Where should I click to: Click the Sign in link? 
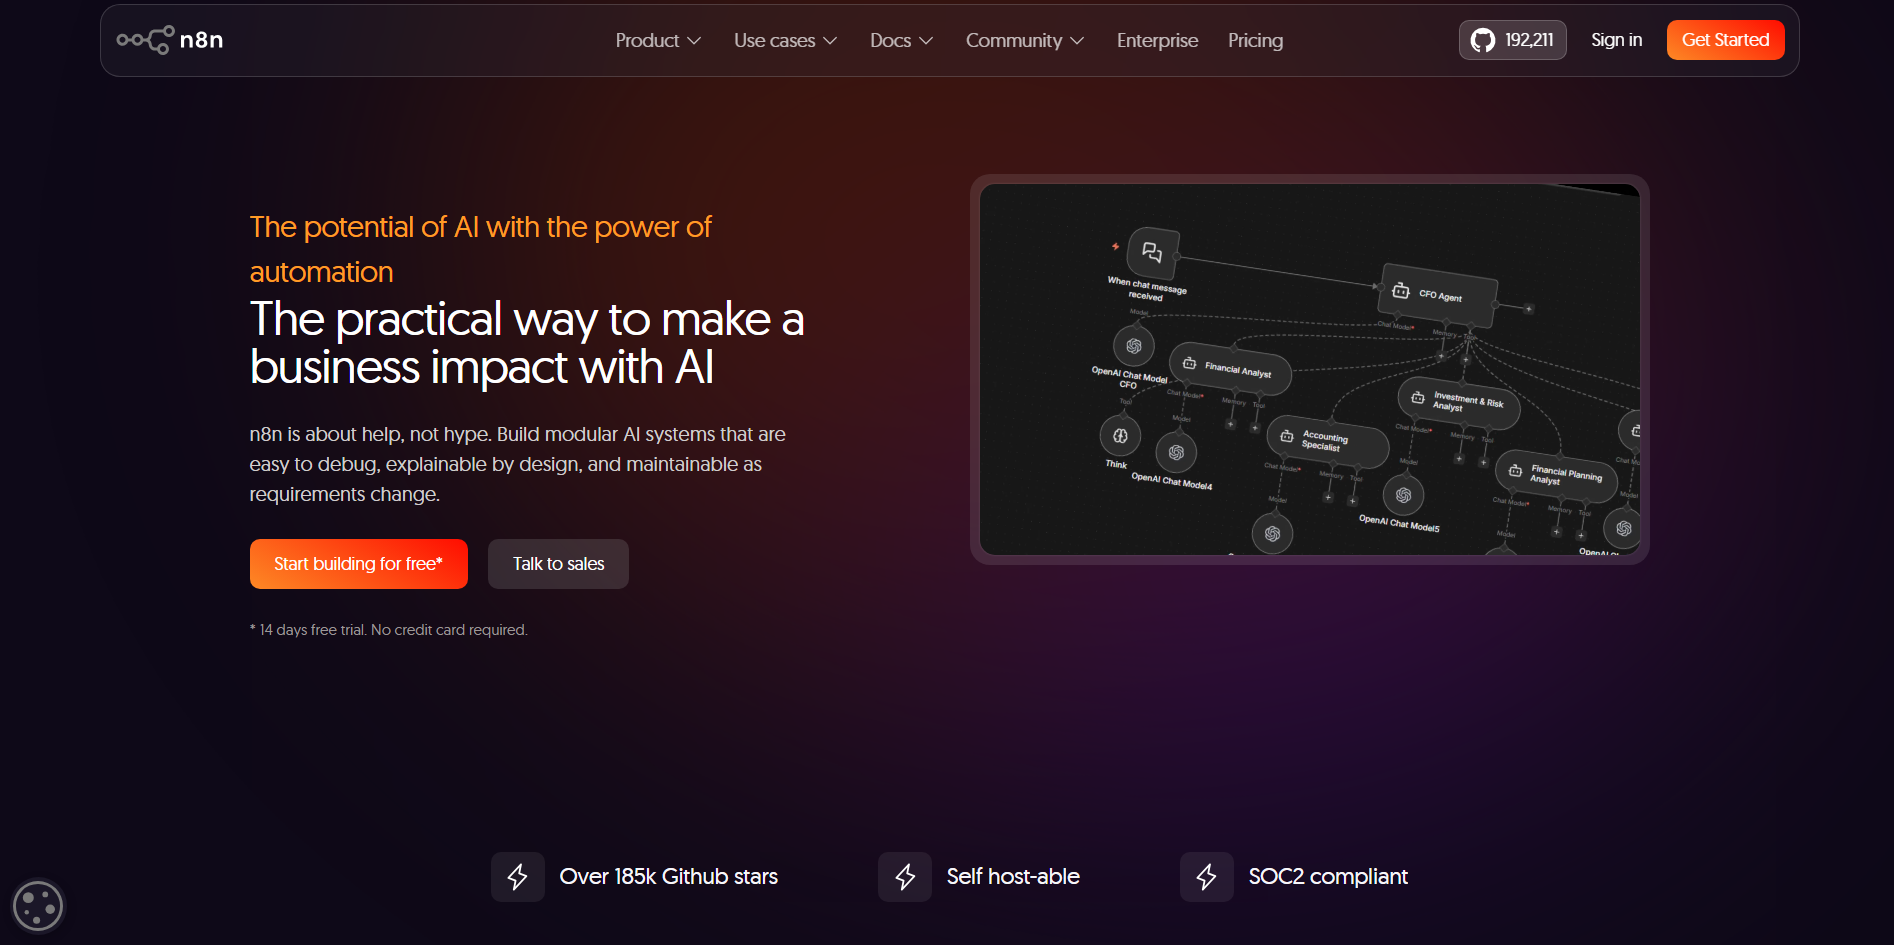1616,40
